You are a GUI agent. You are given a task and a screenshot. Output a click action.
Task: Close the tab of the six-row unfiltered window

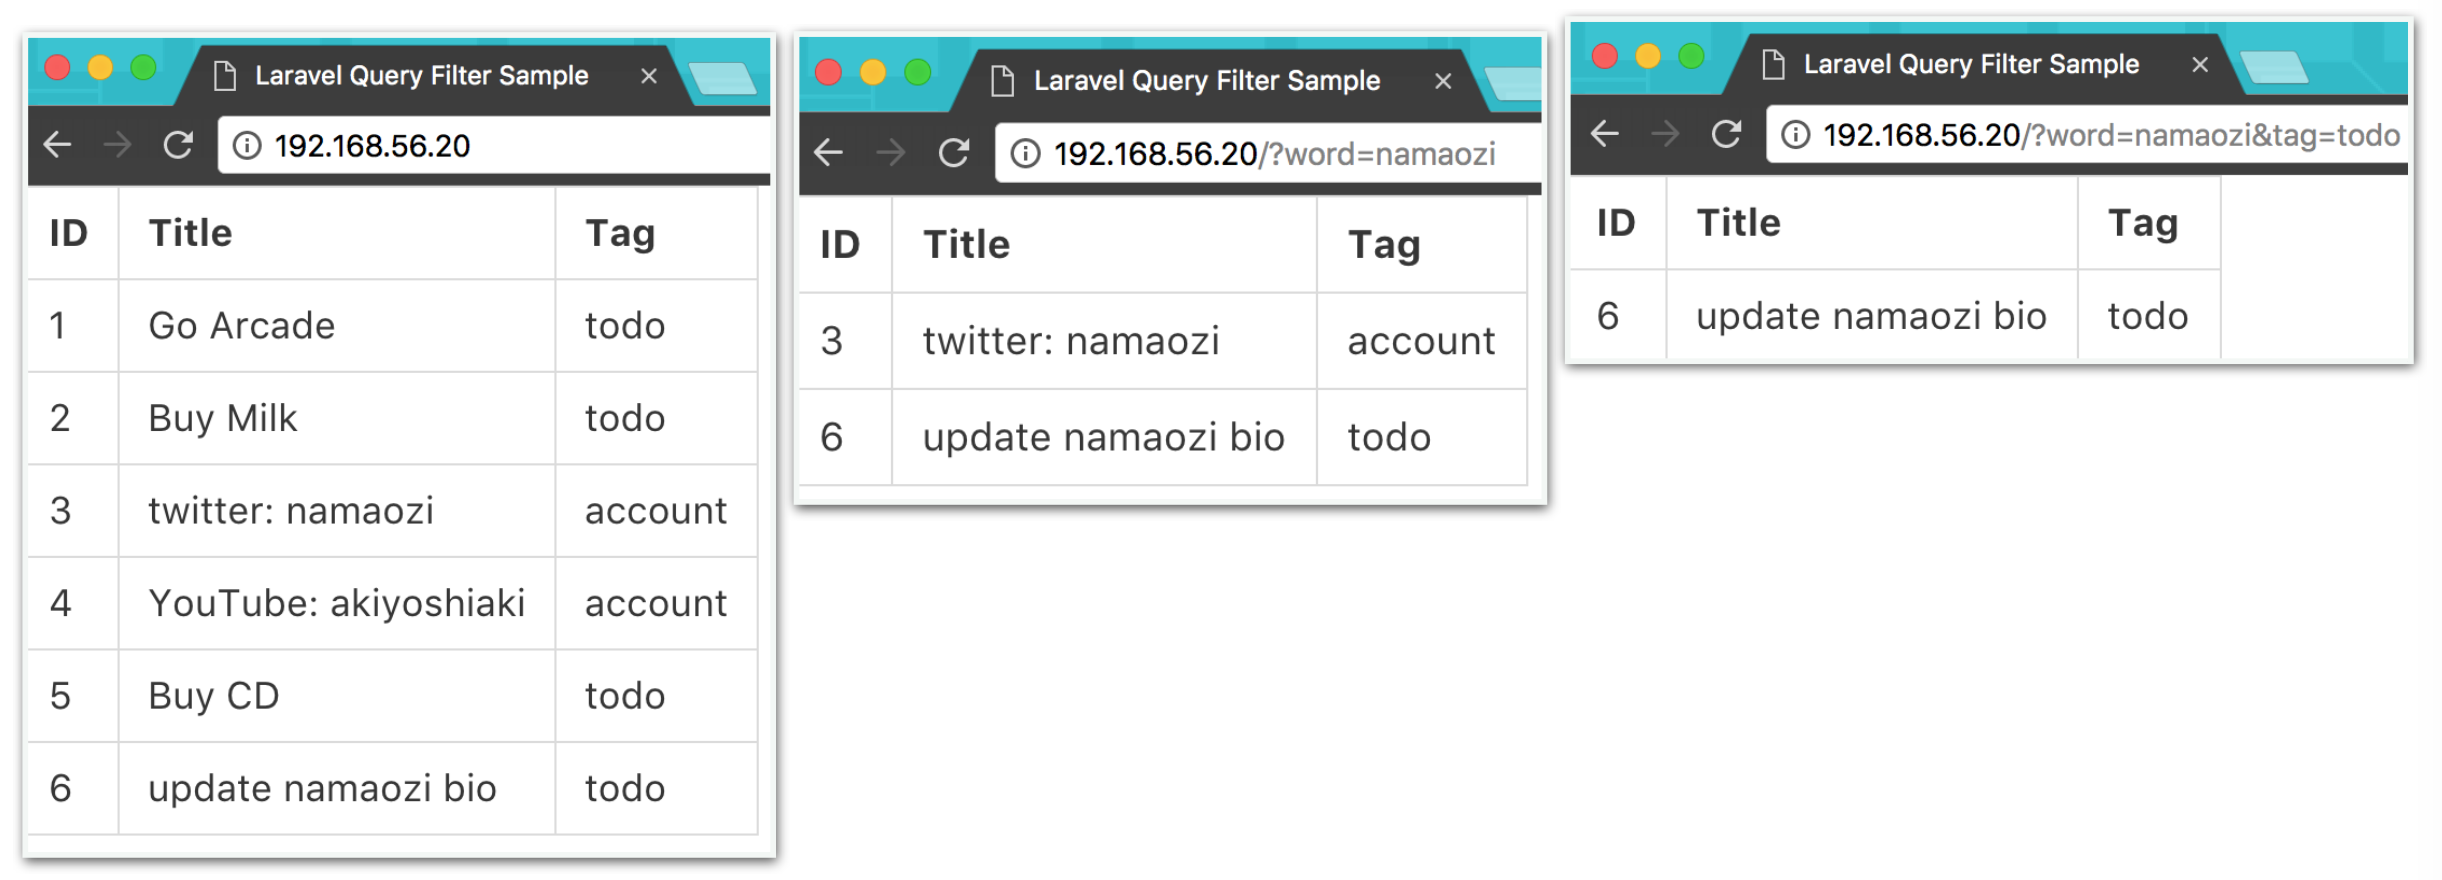649,76
